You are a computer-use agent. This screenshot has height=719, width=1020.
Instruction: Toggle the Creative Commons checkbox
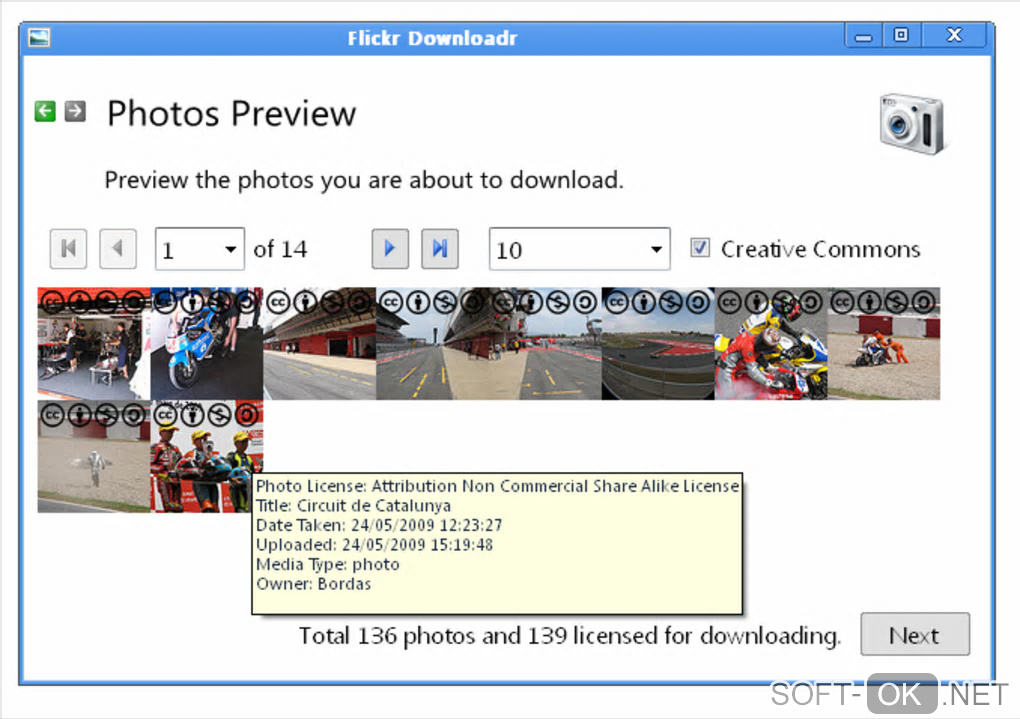point(700,248)
